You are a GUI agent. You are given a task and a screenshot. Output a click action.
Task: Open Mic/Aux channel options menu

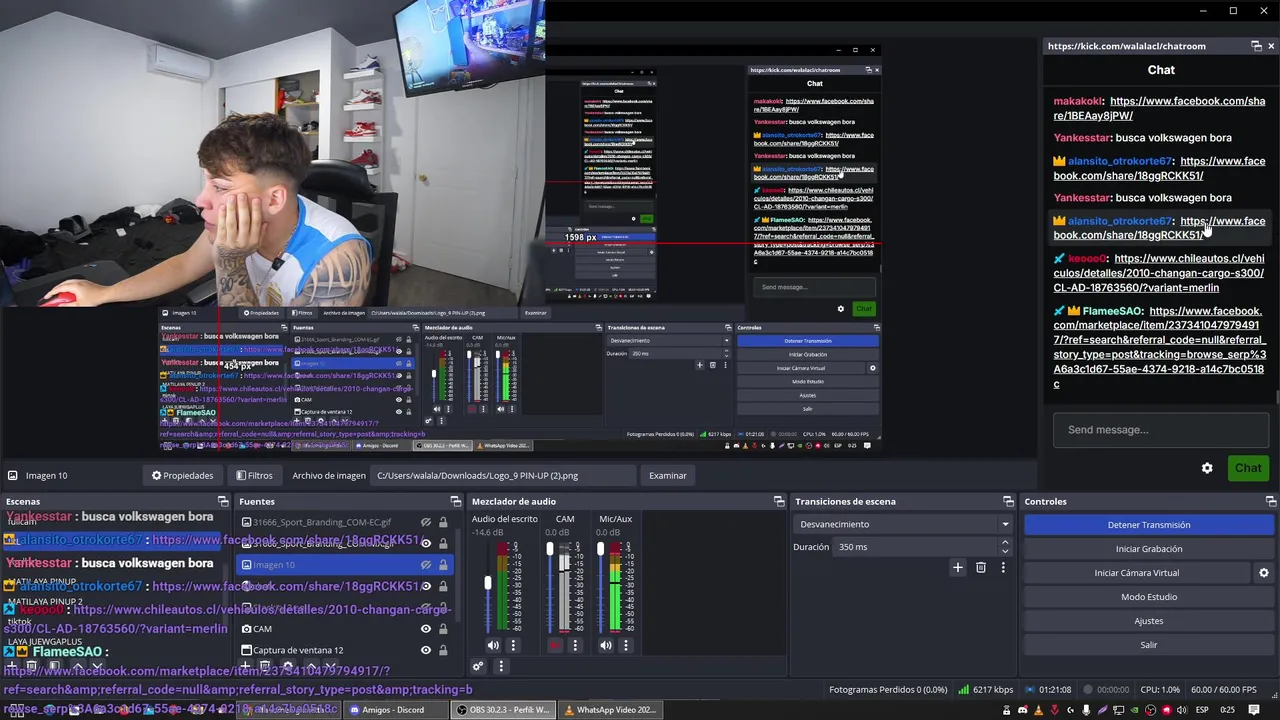tap(626, 646)
